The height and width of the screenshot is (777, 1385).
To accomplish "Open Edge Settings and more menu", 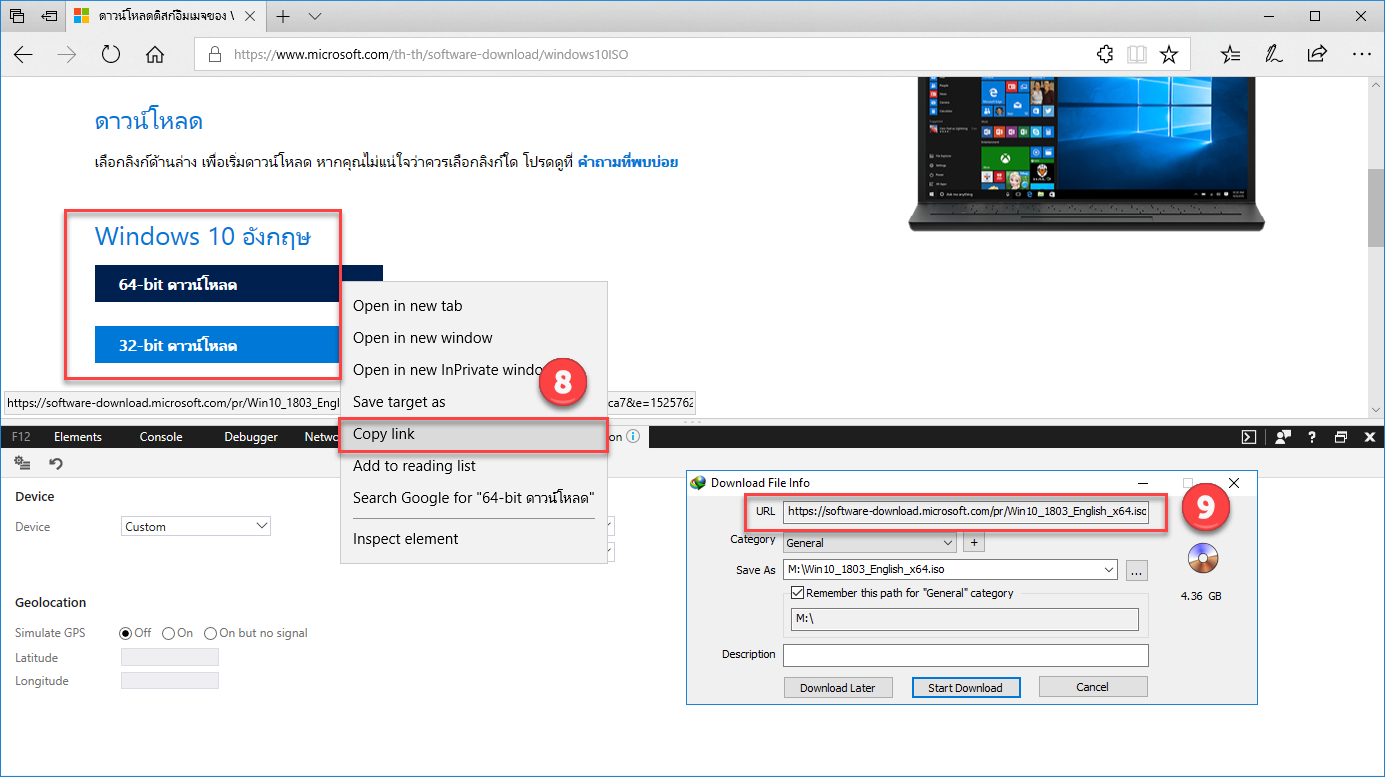I will point(1361,55).
